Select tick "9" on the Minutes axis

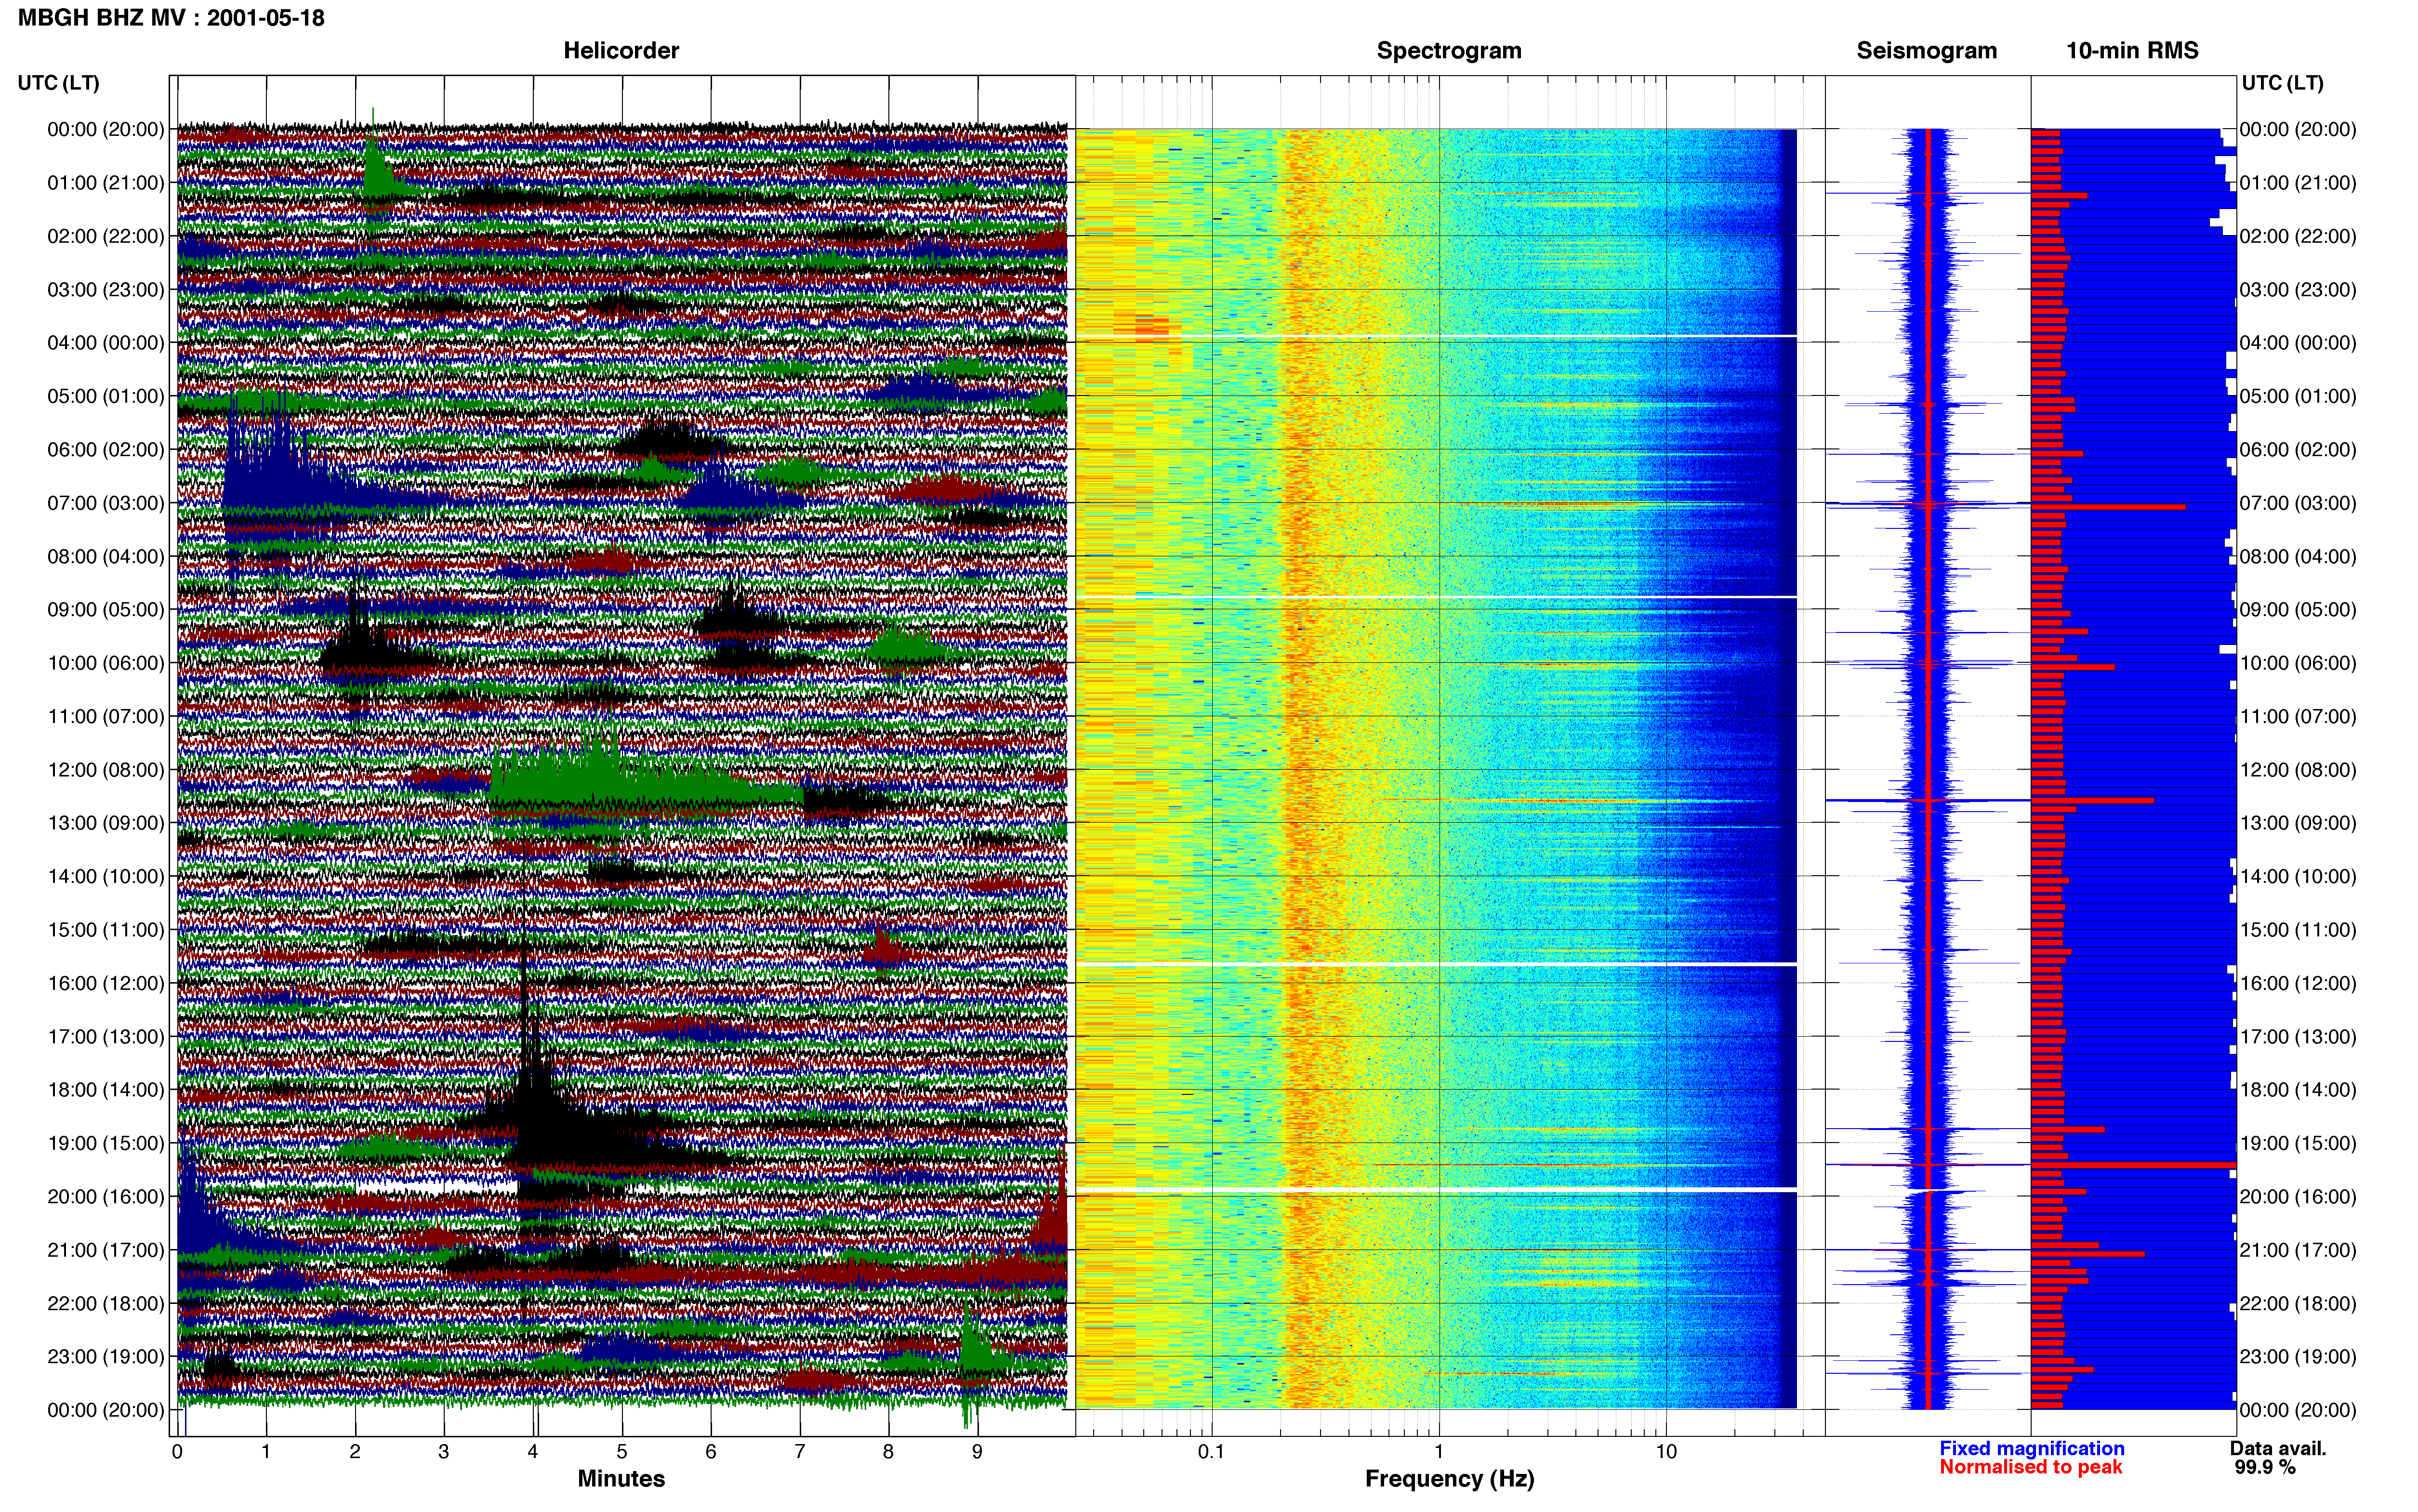tap(977, 1452)
